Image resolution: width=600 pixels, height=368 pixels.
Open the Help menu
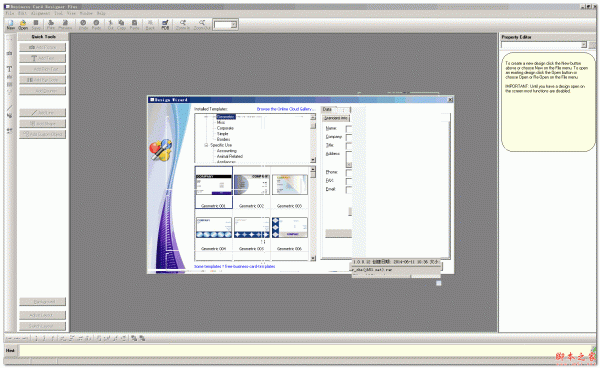101,13
